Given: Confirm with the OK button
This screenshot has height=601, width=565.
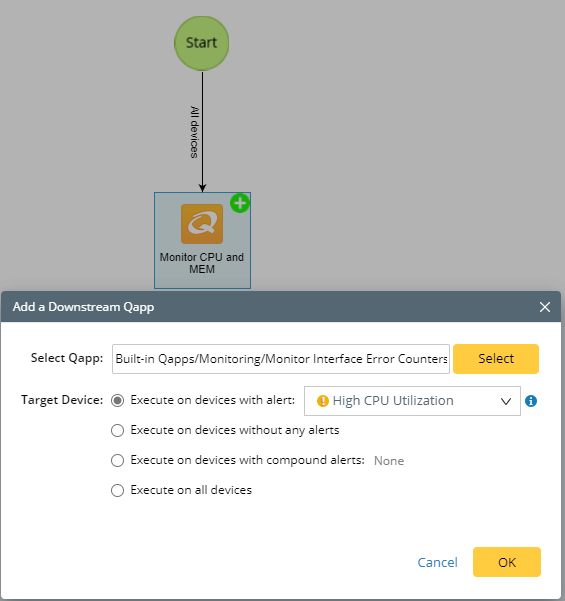Looking at the screenshot, I should pos(507,562).
